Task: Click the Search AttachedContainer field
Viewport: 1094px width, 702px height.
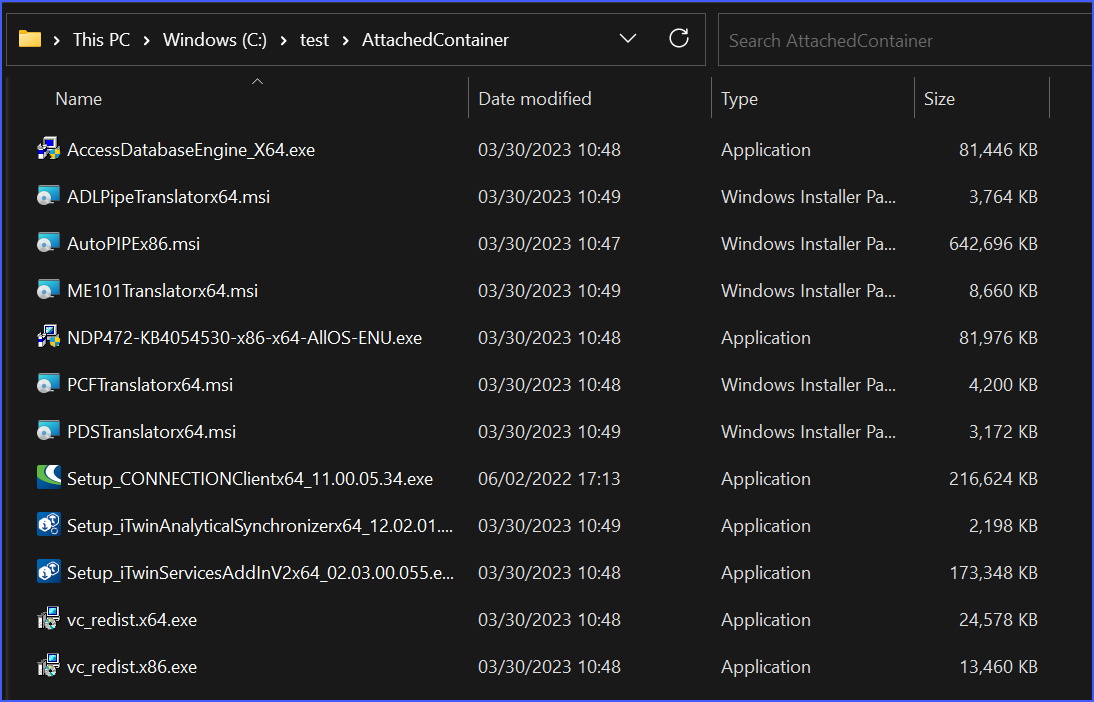Action: (x=906, y=40)
